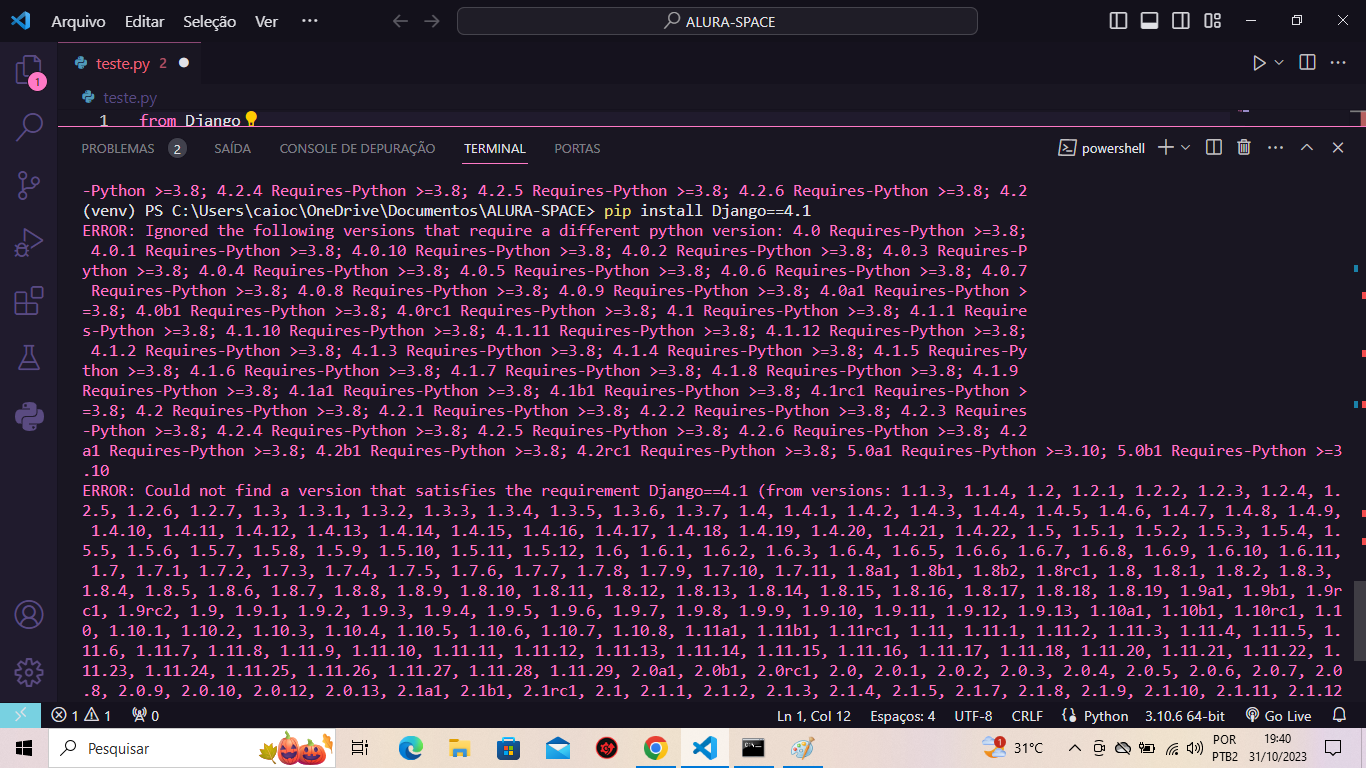Open the Explorer view in activity bar

pyautogui.click(x=29, y=71)
